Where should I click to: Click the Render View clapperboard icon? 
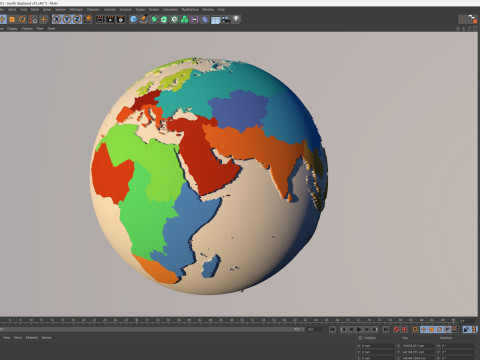100,19
